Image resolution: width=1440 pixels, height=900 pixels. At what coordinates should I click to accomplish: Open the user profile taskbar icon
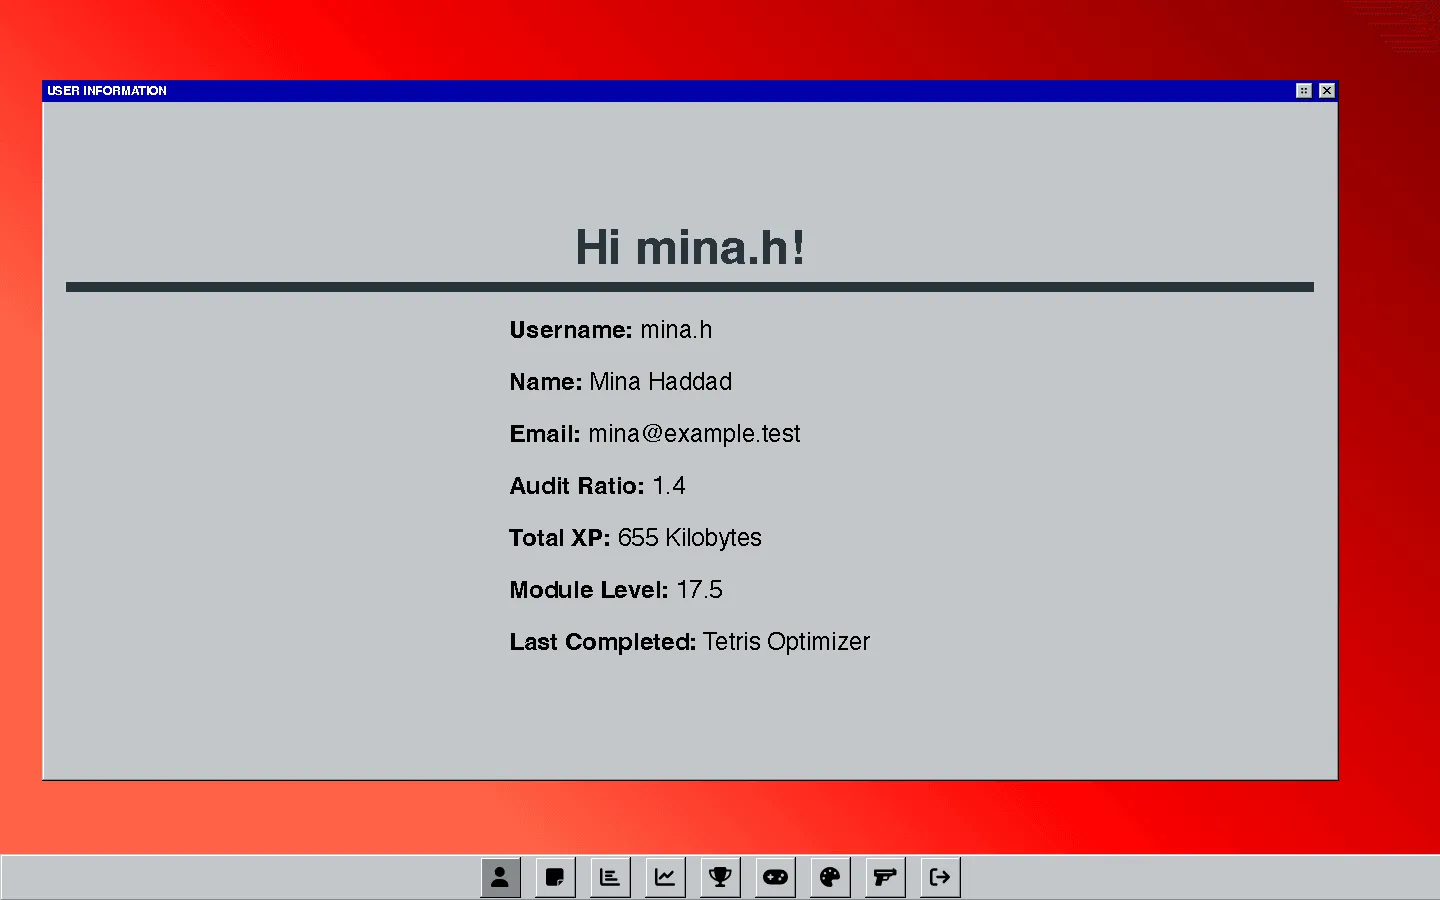pyautogui.click(x=500, y=877)
